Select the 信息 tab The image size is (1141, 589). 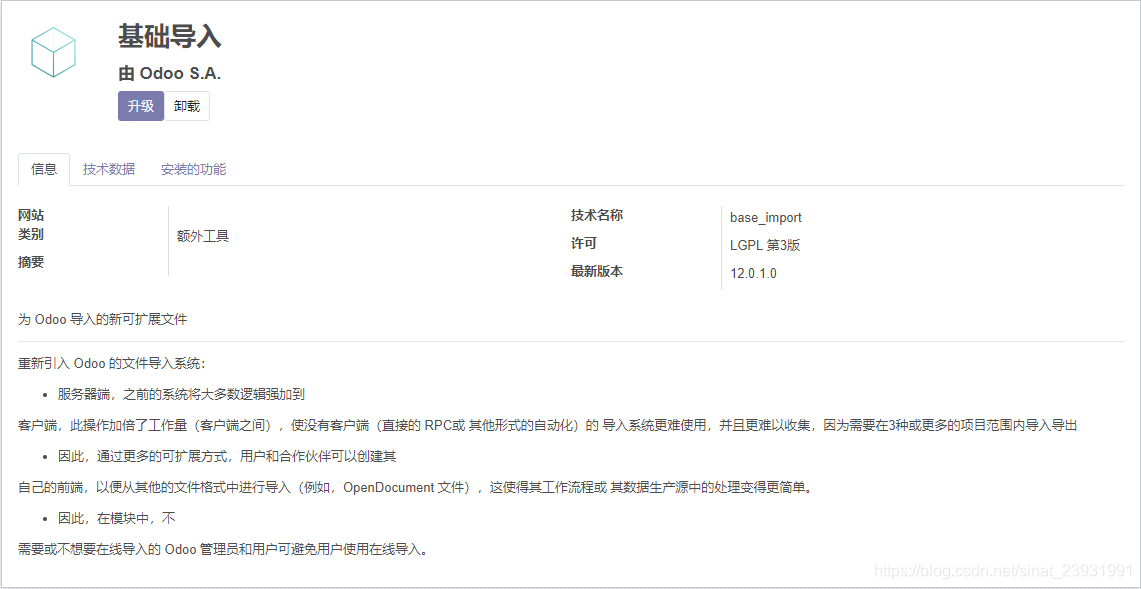pos(44,170)
